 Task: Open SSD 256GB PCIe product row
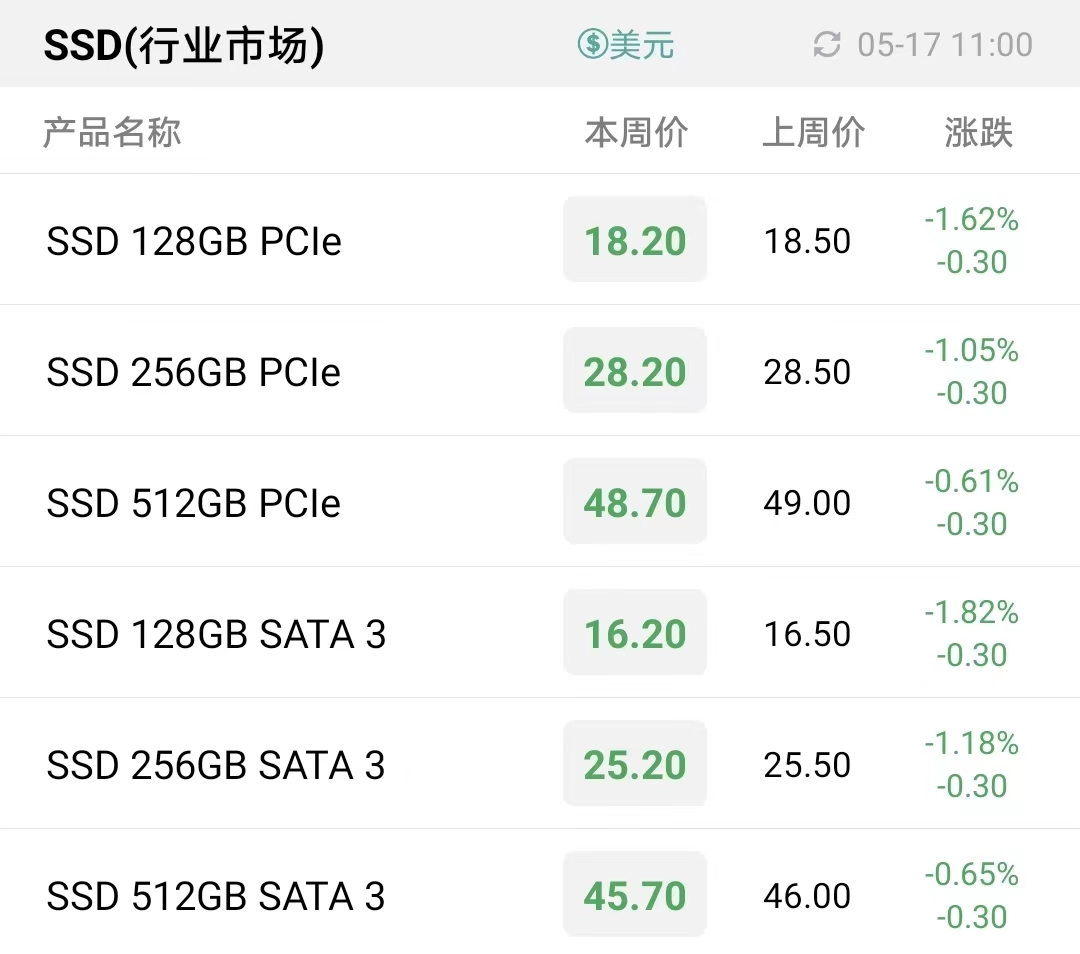(540, 370)
